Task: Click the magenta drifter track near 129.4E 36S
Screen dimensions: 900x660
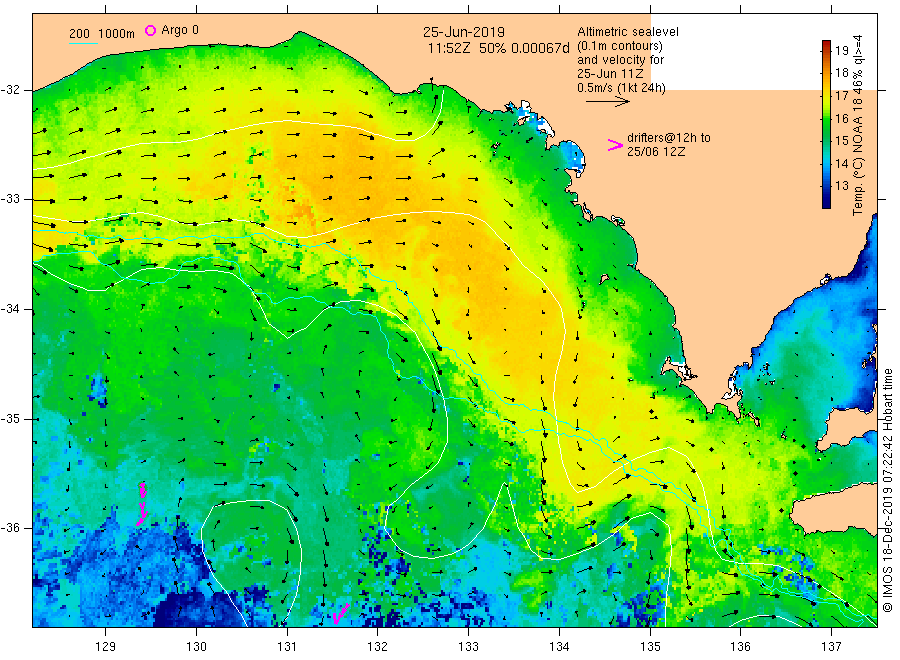Action: tap(142, 504)
